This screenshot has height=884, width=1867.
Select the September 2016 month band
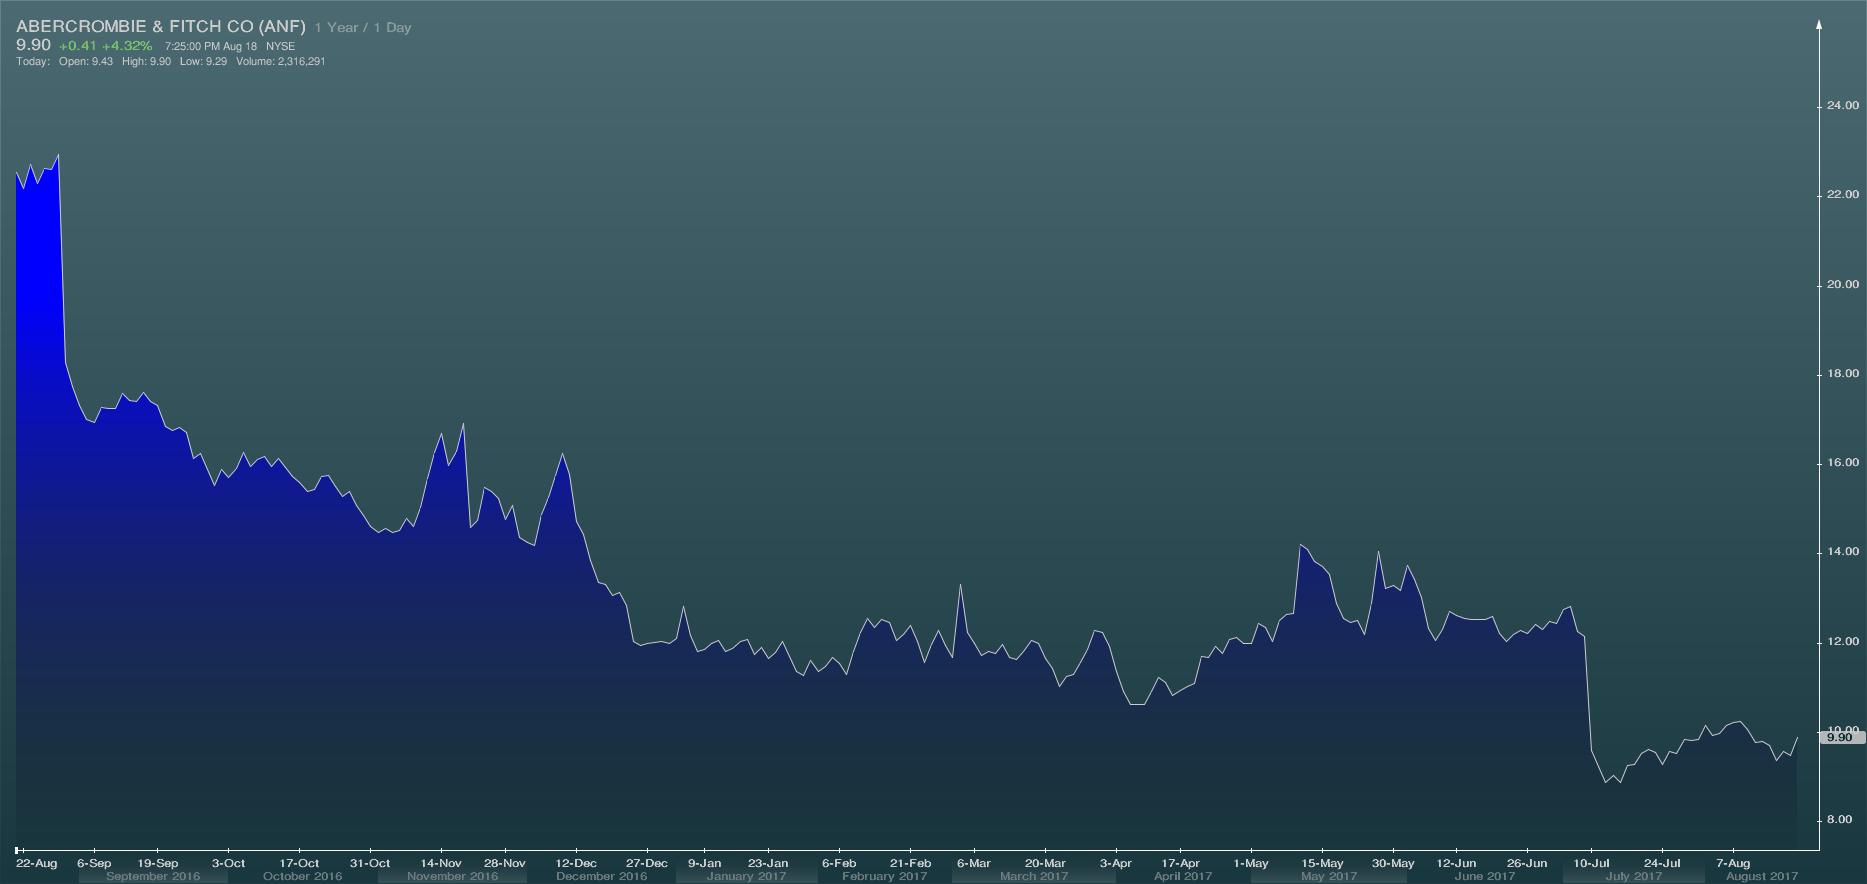coord(153,876)
